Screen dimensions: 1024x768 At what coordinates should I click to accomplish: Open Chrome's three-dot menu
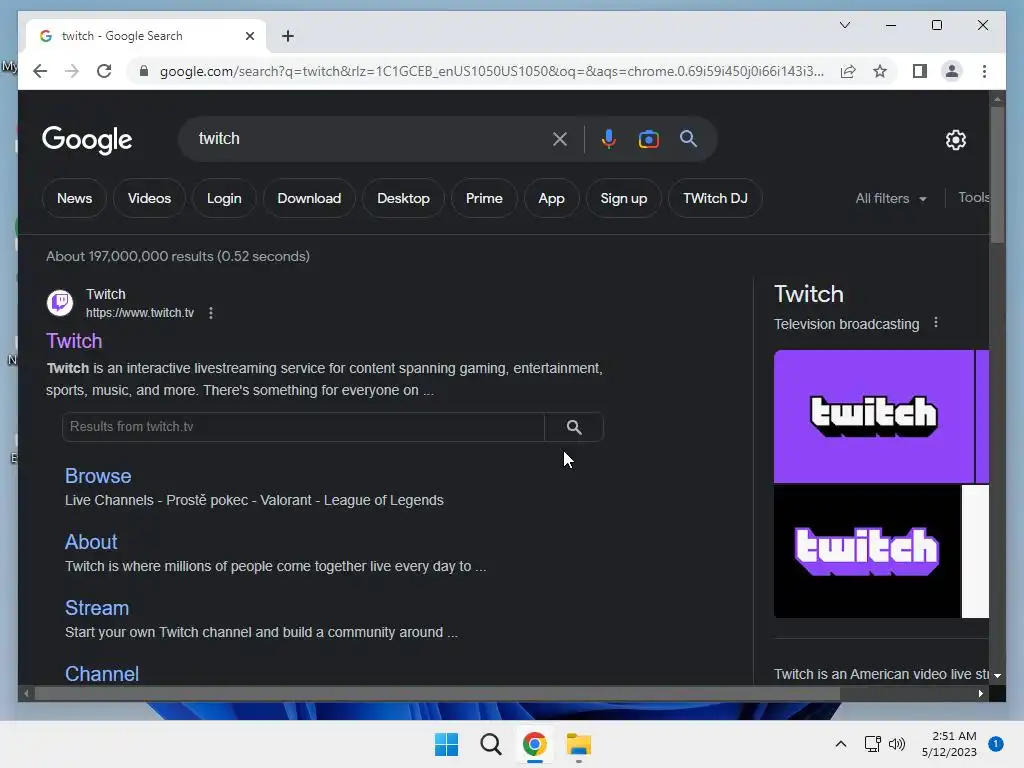[x=984, y=71]
